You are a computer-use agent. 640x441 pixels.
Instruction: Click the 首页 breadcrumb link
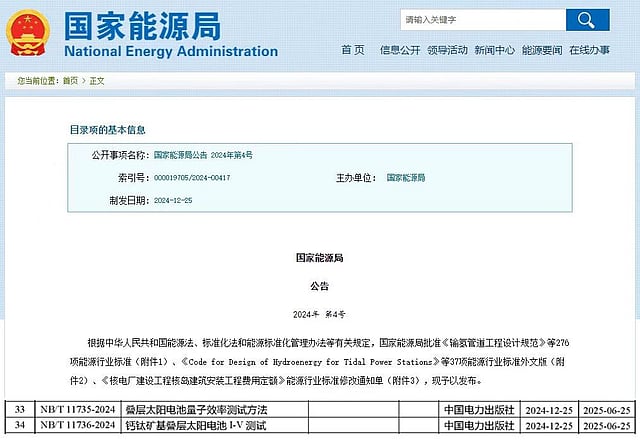[x=70, y=80]
